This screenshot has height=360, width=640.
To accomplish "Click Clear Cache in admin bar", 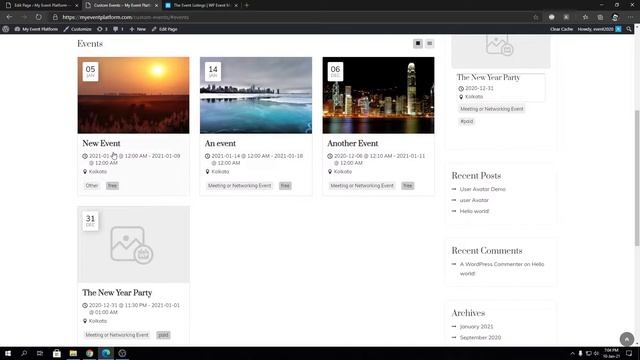I will (x=561, y=29).
